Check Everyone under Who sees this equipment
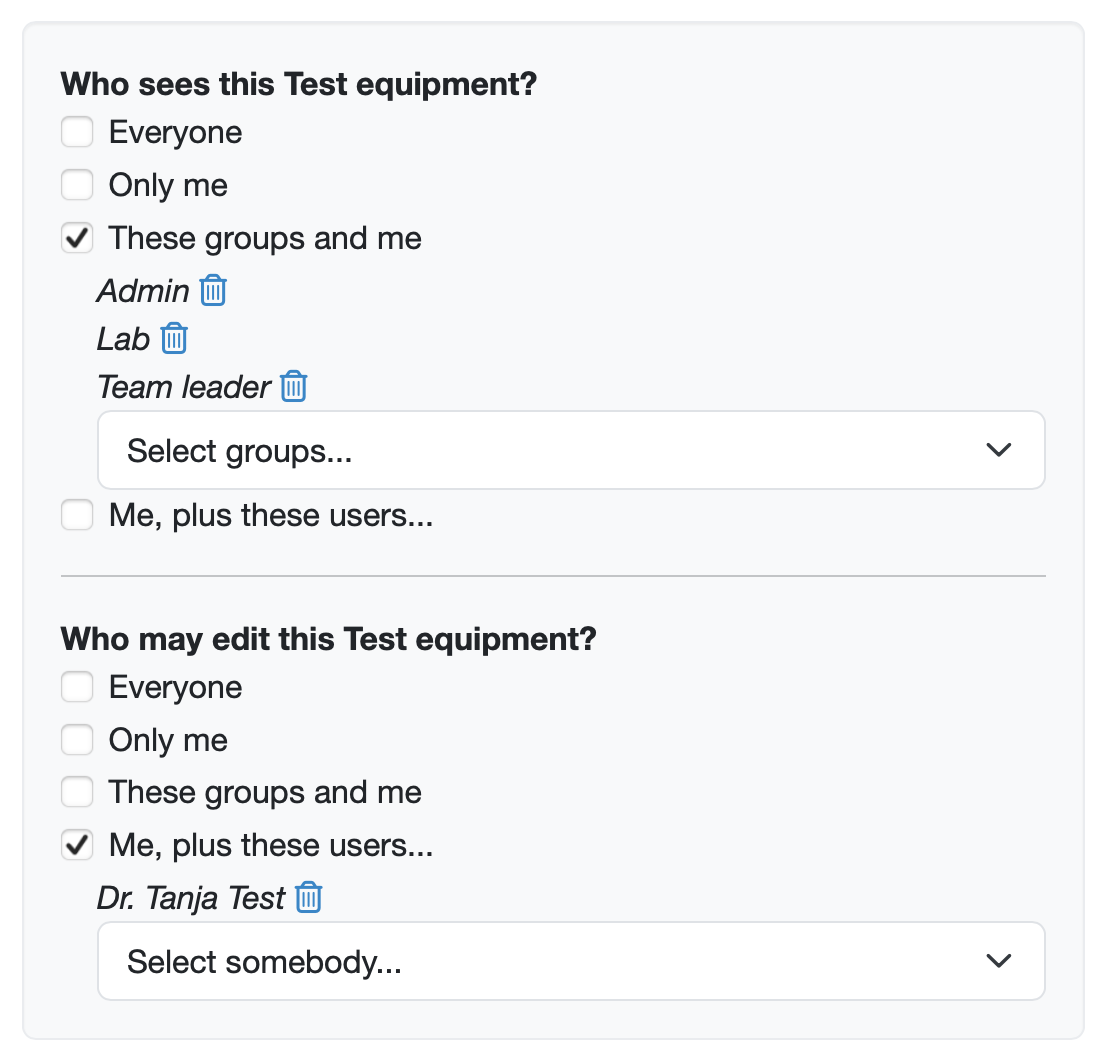The image size is (1108, 1060). coord(77,132)
